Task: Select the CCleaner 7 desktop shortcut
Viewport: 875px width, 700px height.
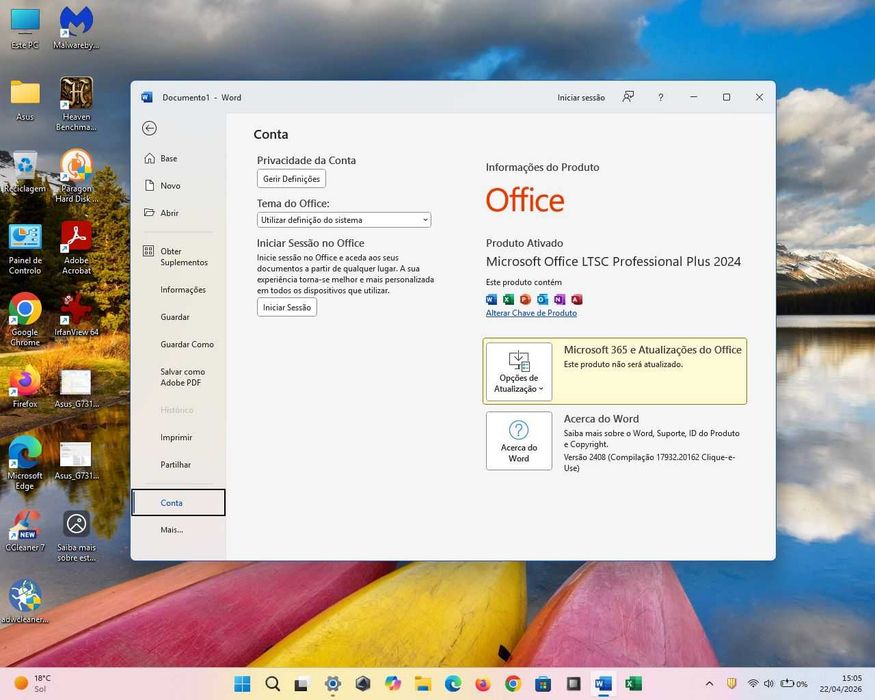Action: coord(25,530)
